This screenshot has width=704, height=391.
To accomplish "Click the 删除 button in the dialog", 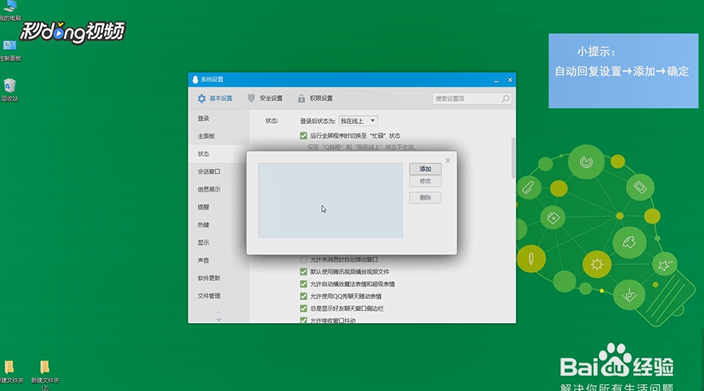I will [425, 198].
